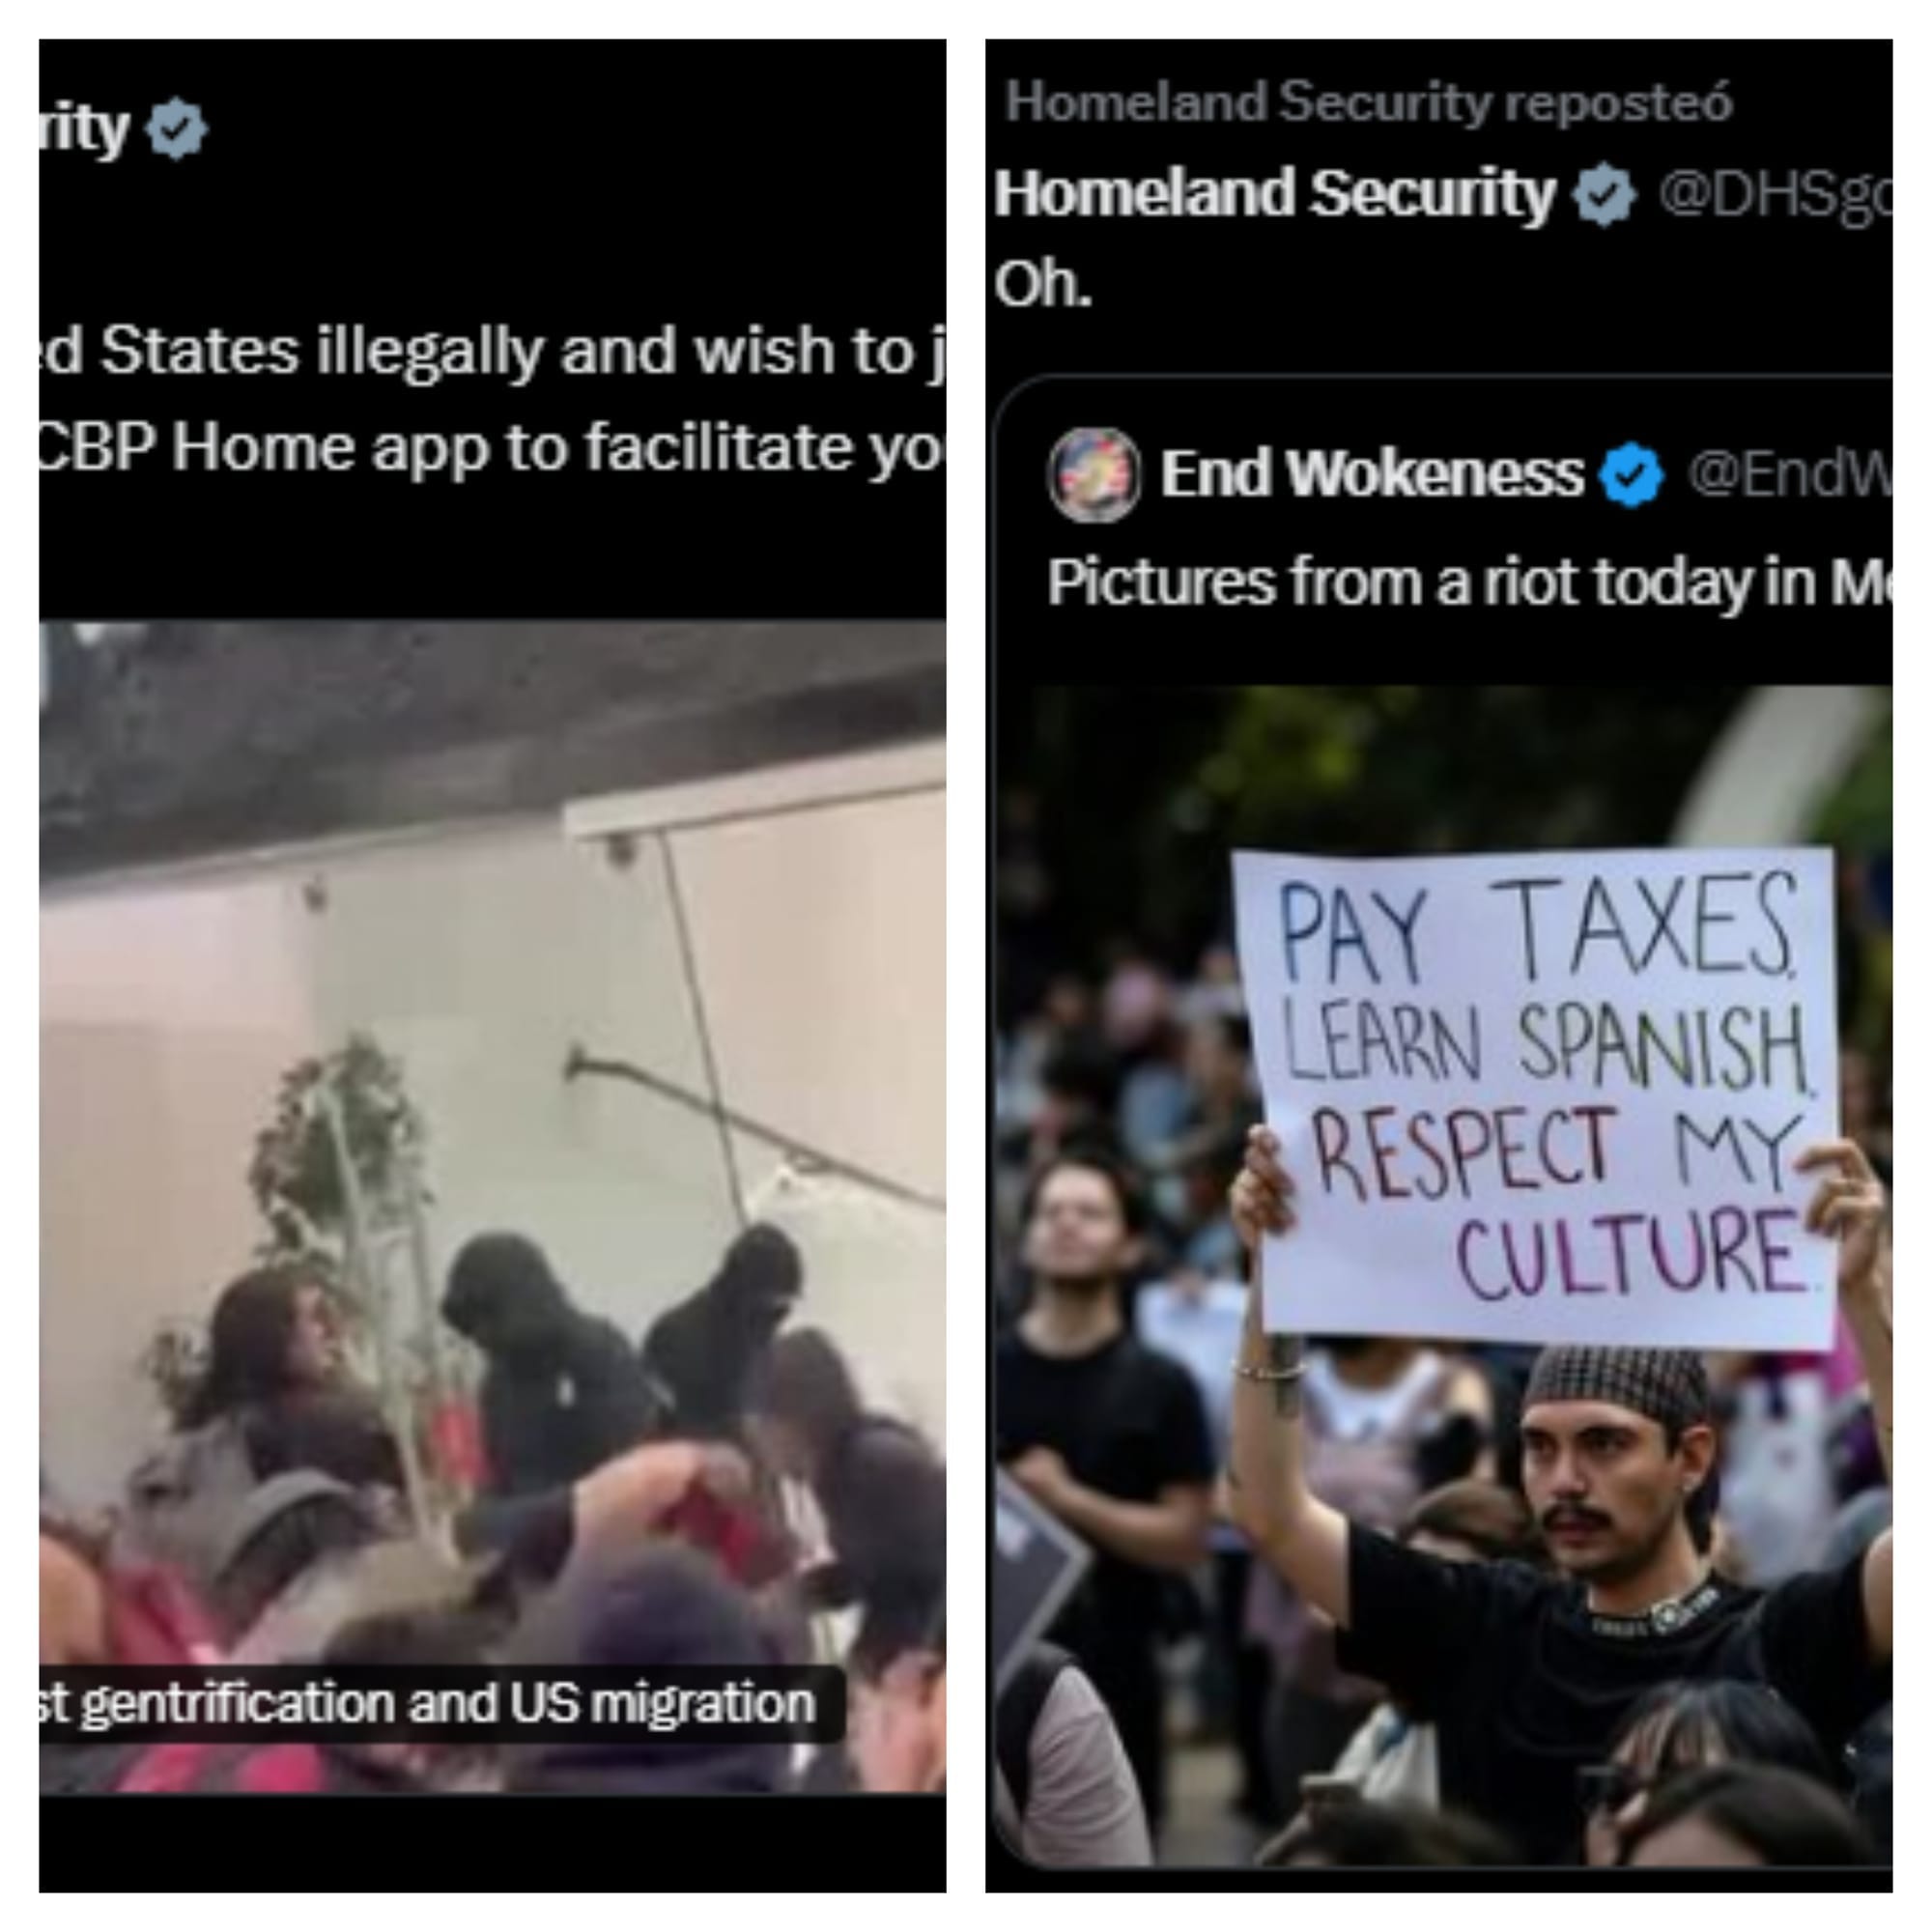Click the 'Homeland Security reposteó' label
The width and height of the screenshot is (1932, 1932).
pos(1369,102)
